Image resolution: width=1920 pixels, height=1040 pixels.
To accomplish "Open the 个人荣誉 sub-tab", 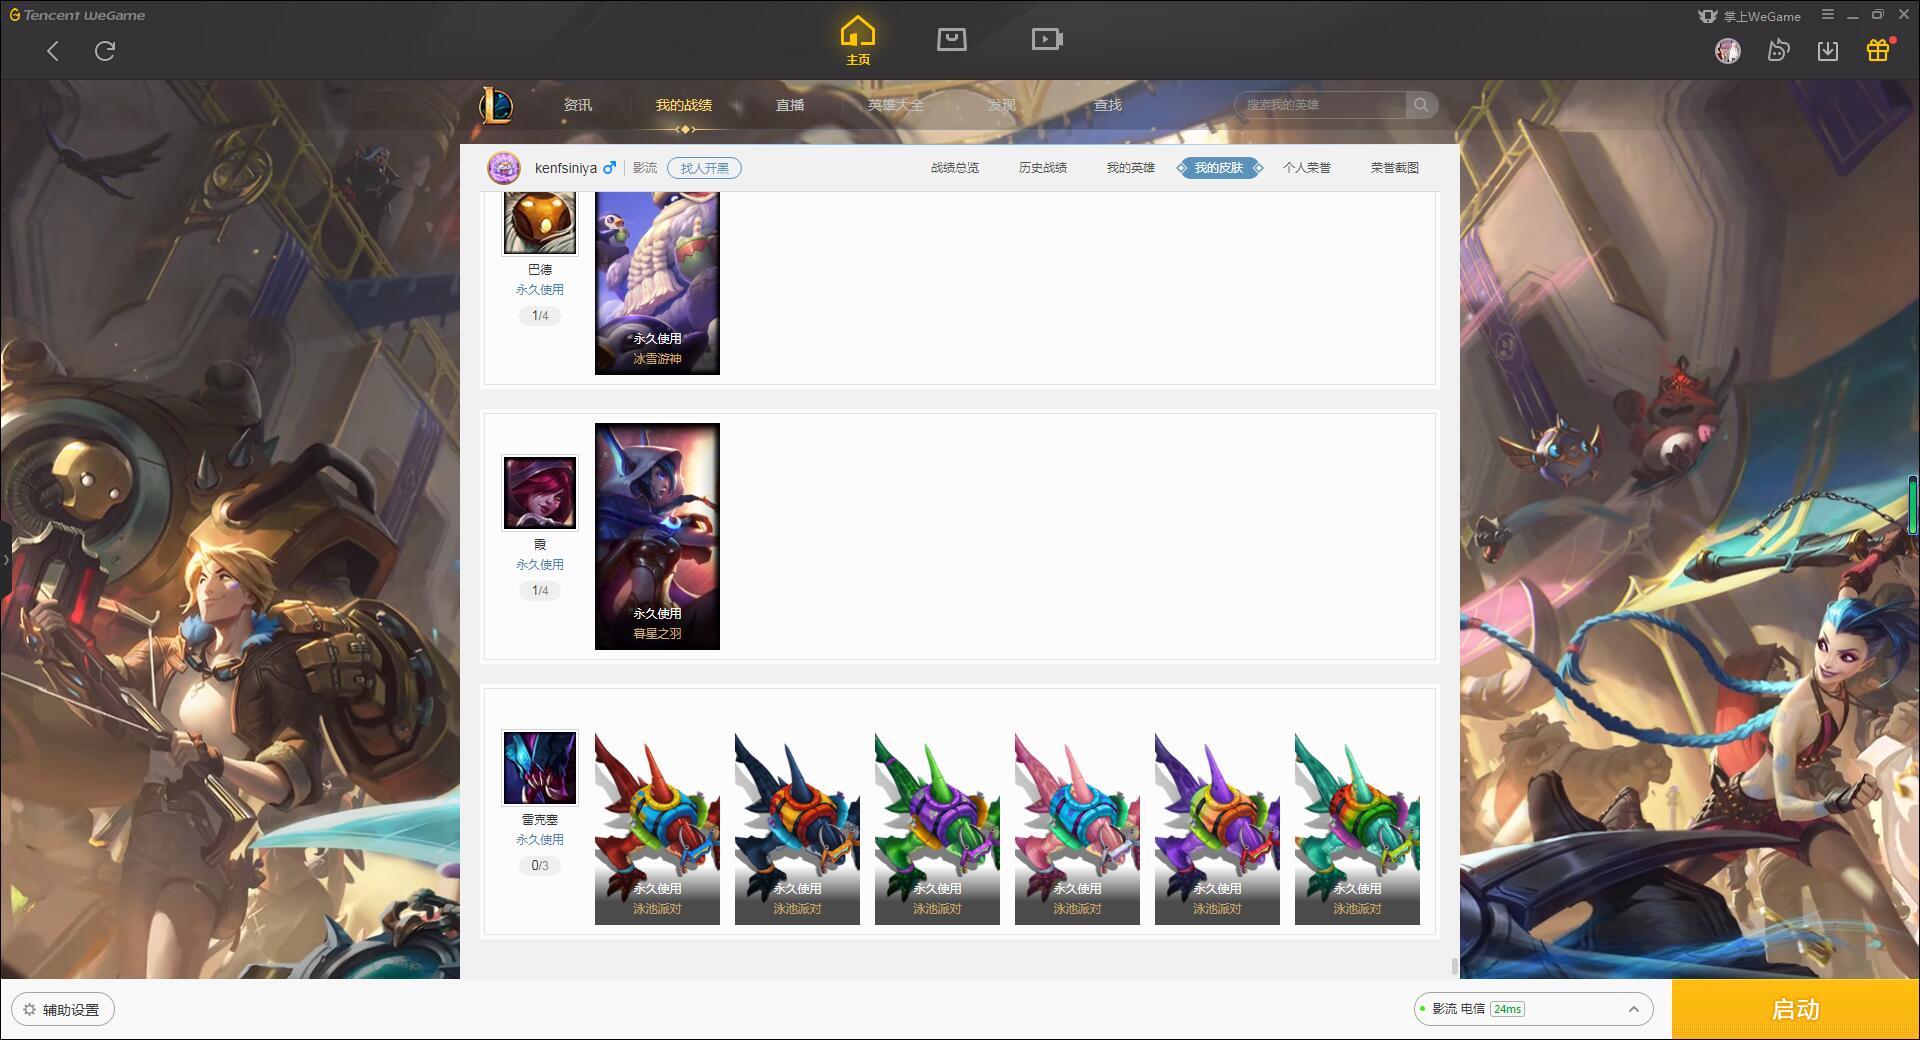I will click(x=1307, y=168).
